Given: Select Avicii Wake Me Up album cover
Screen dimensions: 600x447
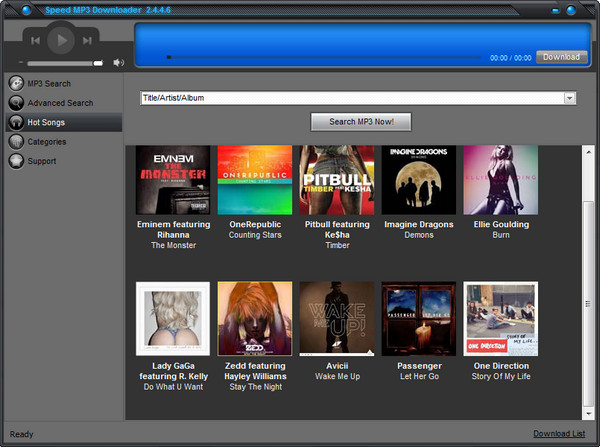Looking at the screenshot, I should (337, 318).
